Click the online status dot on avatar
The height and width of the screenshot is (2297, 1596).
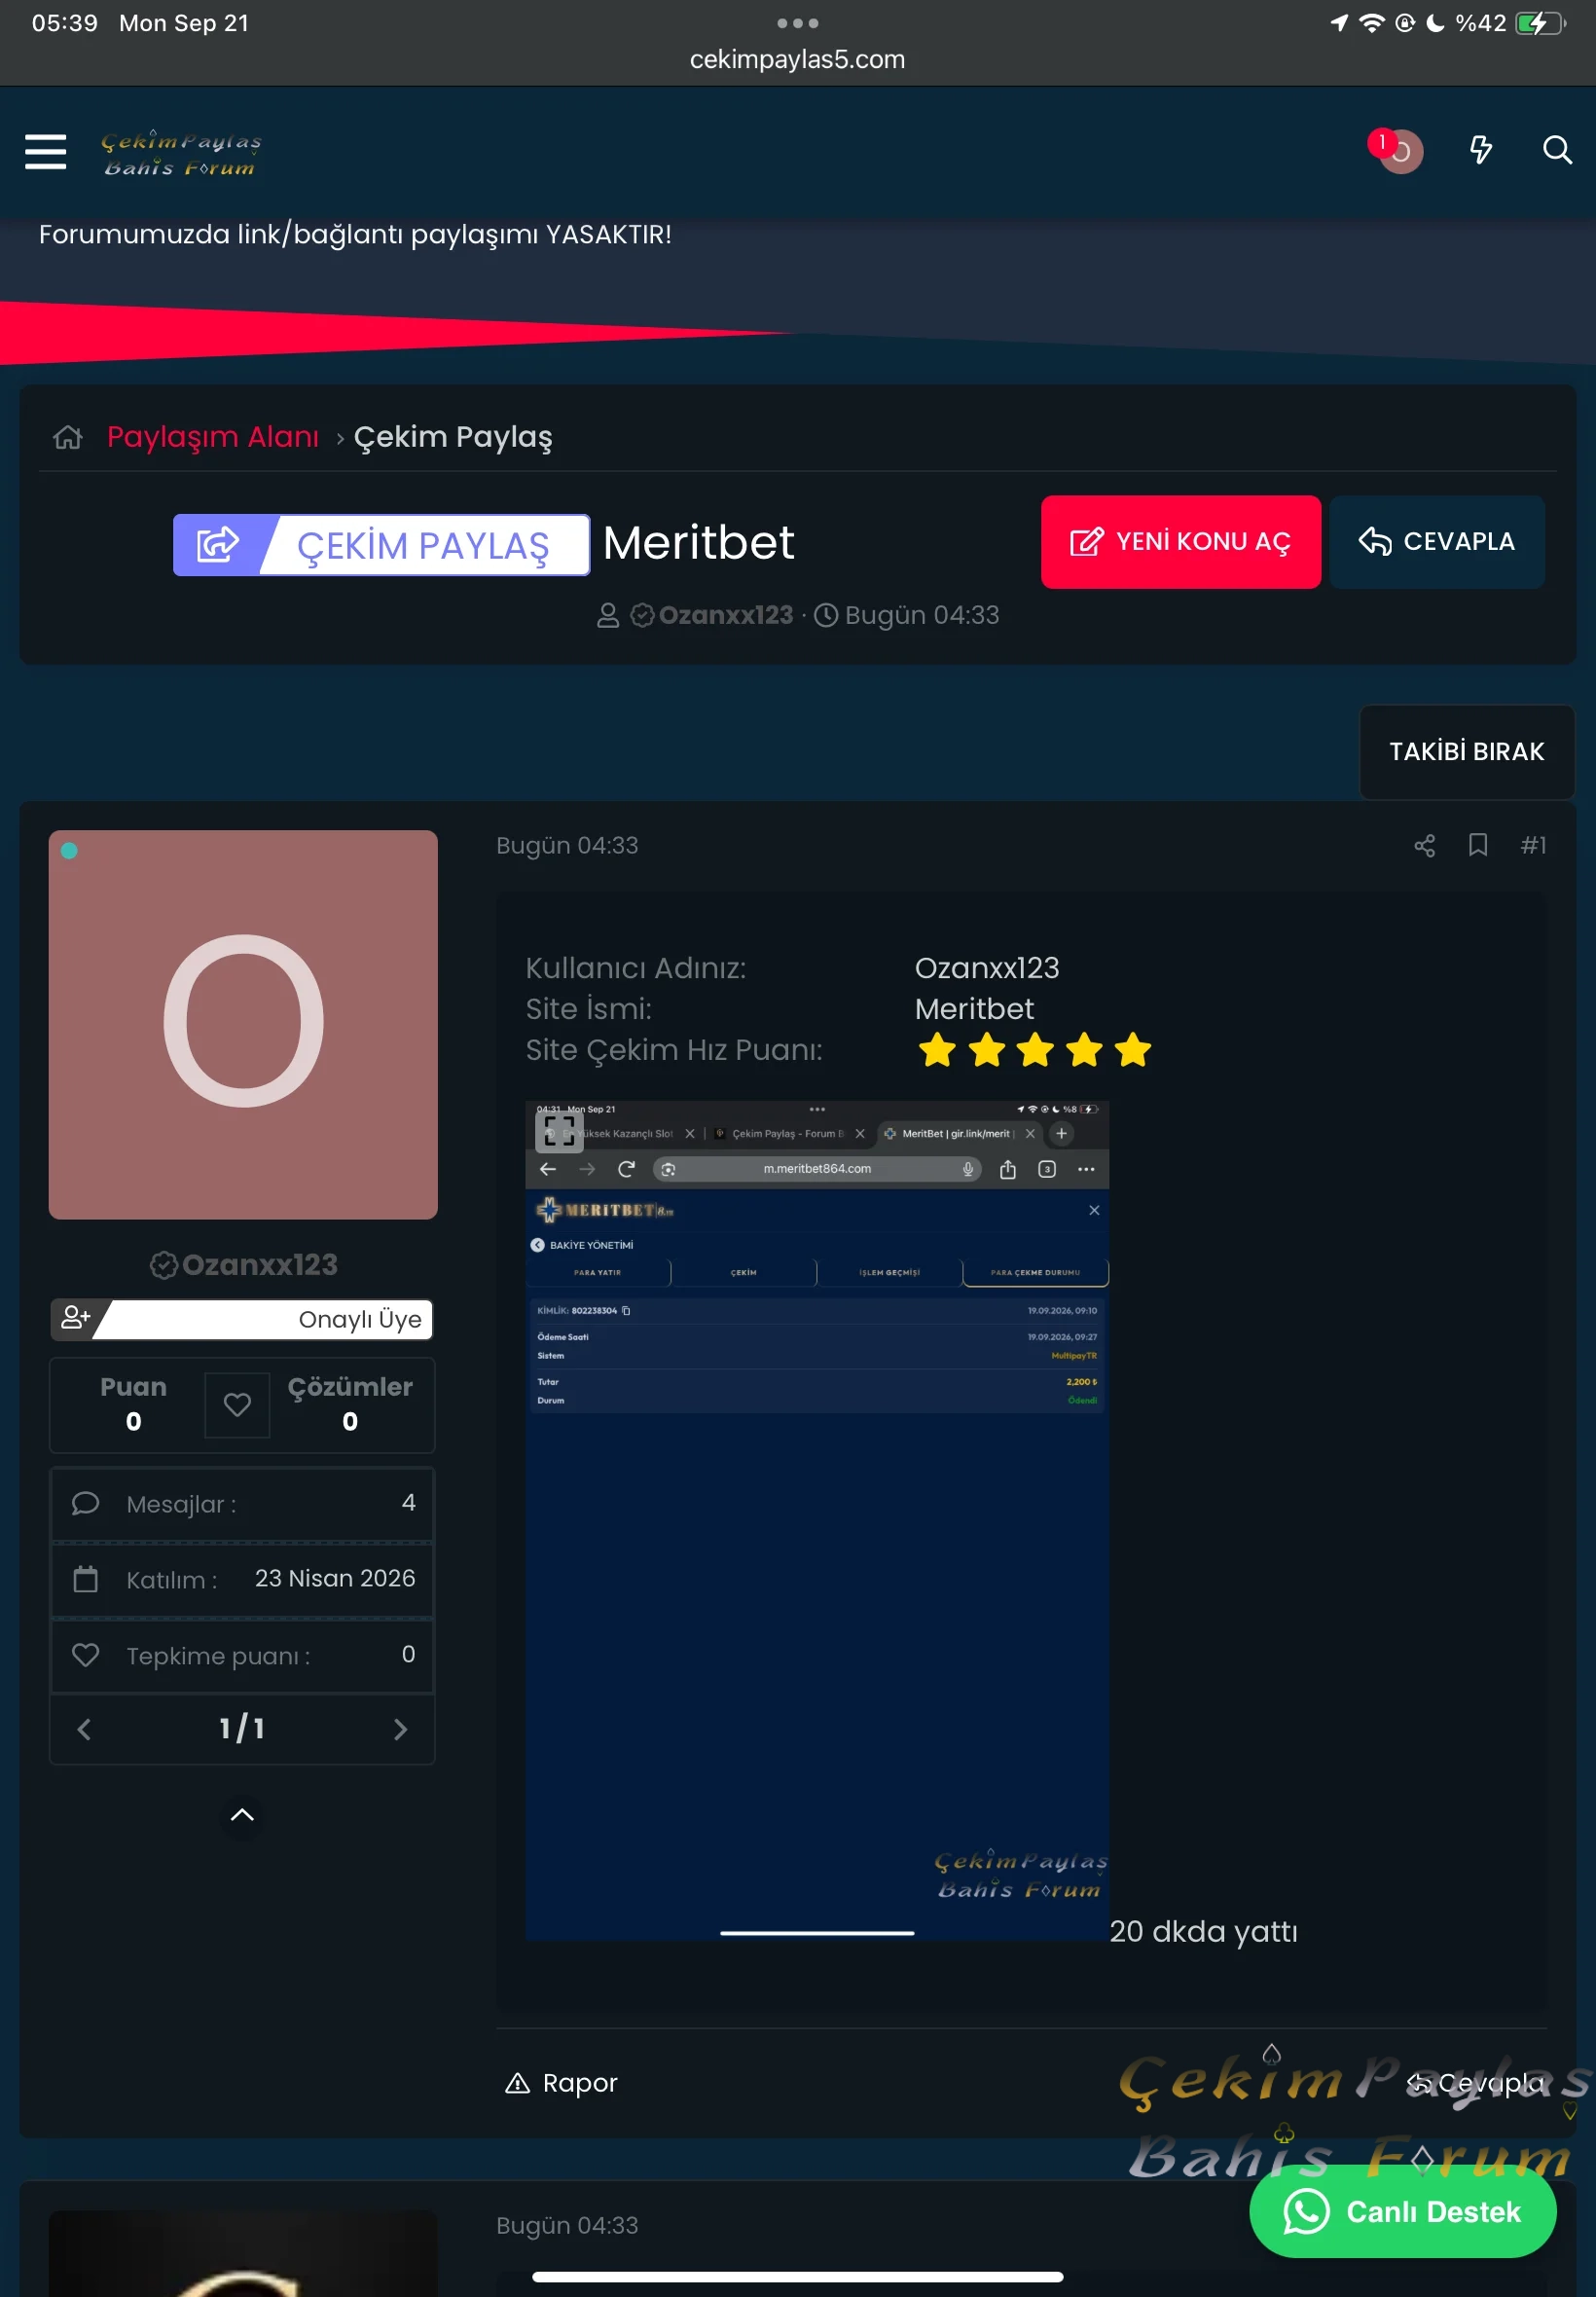tap(69, 851)
